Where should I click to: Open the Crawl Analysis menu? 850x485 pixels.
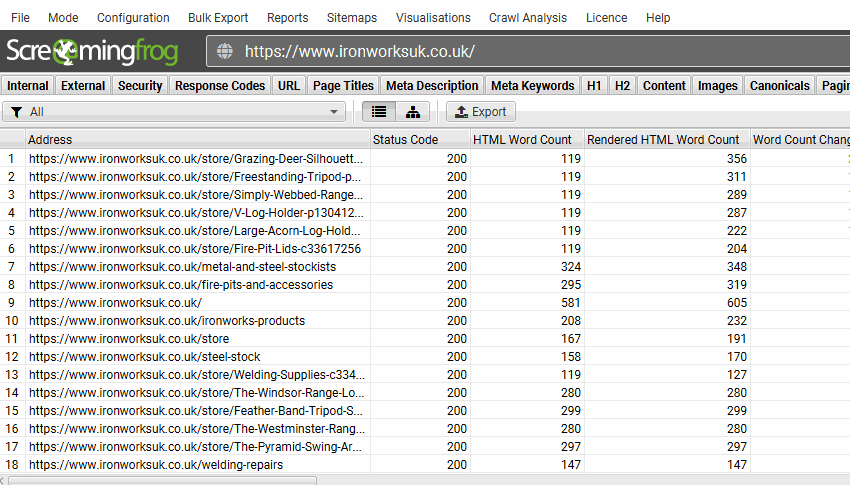(x=527, y=17)
